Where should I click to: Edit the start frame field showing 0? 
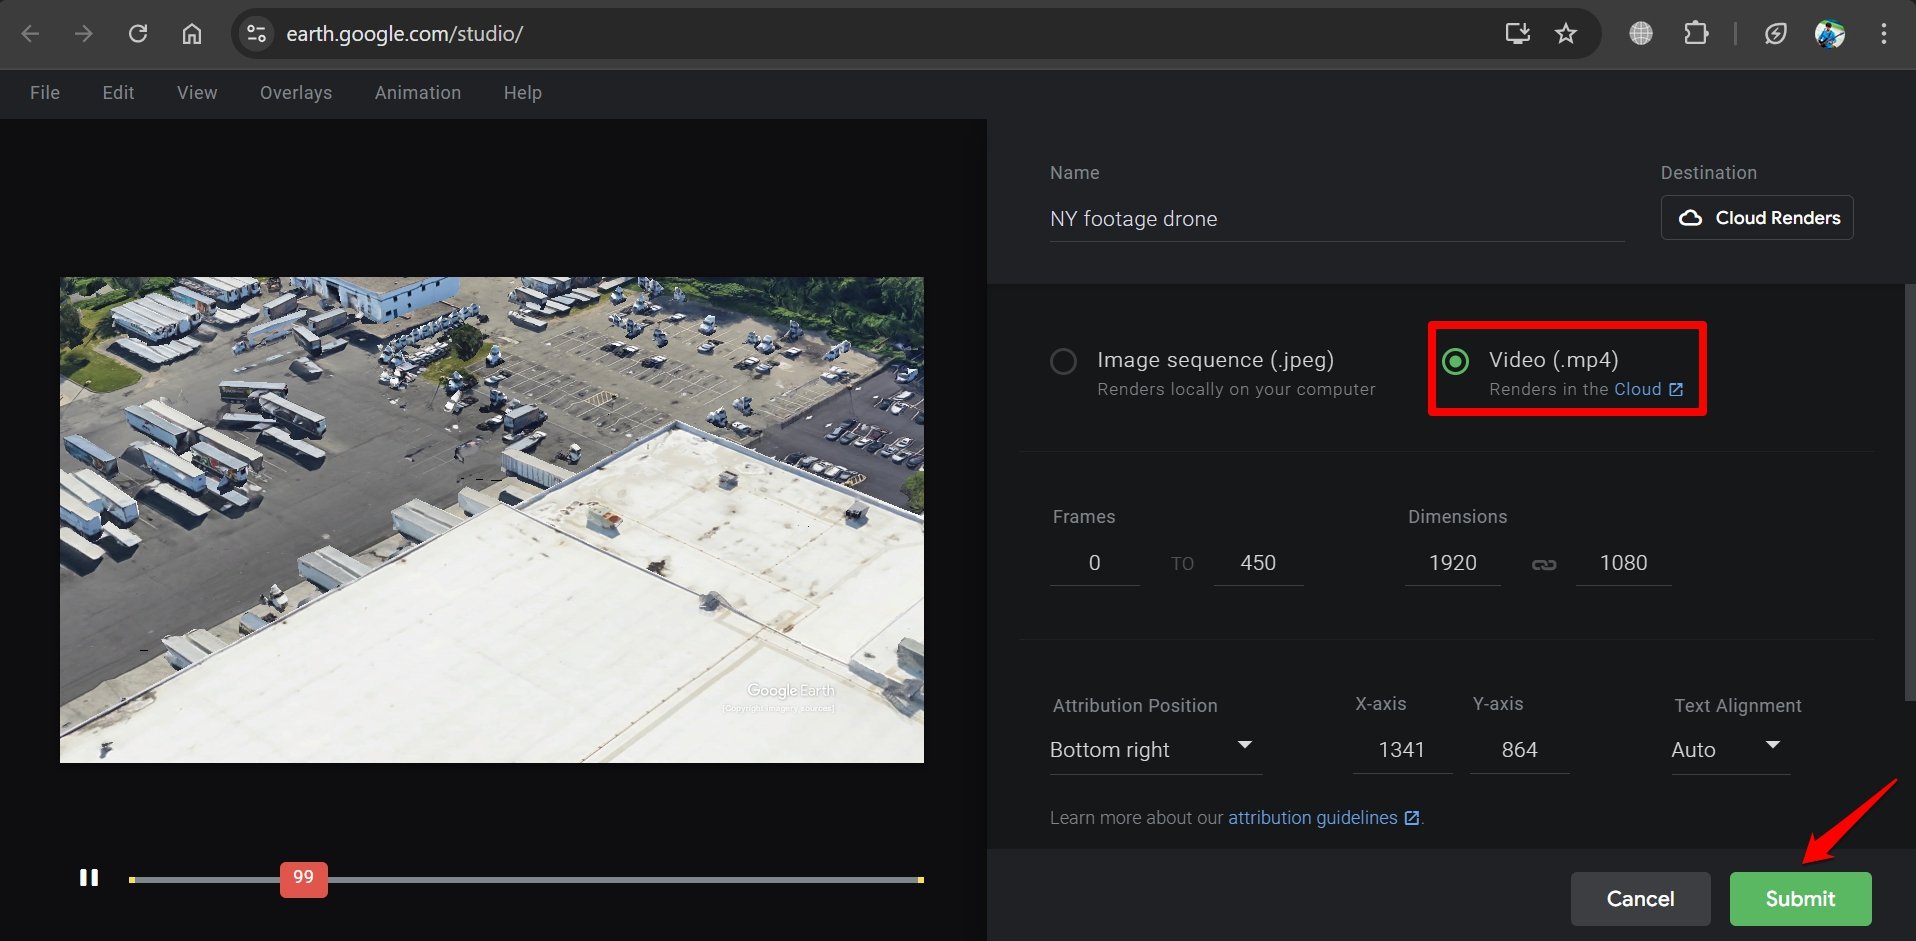[x=1094, y=563]
